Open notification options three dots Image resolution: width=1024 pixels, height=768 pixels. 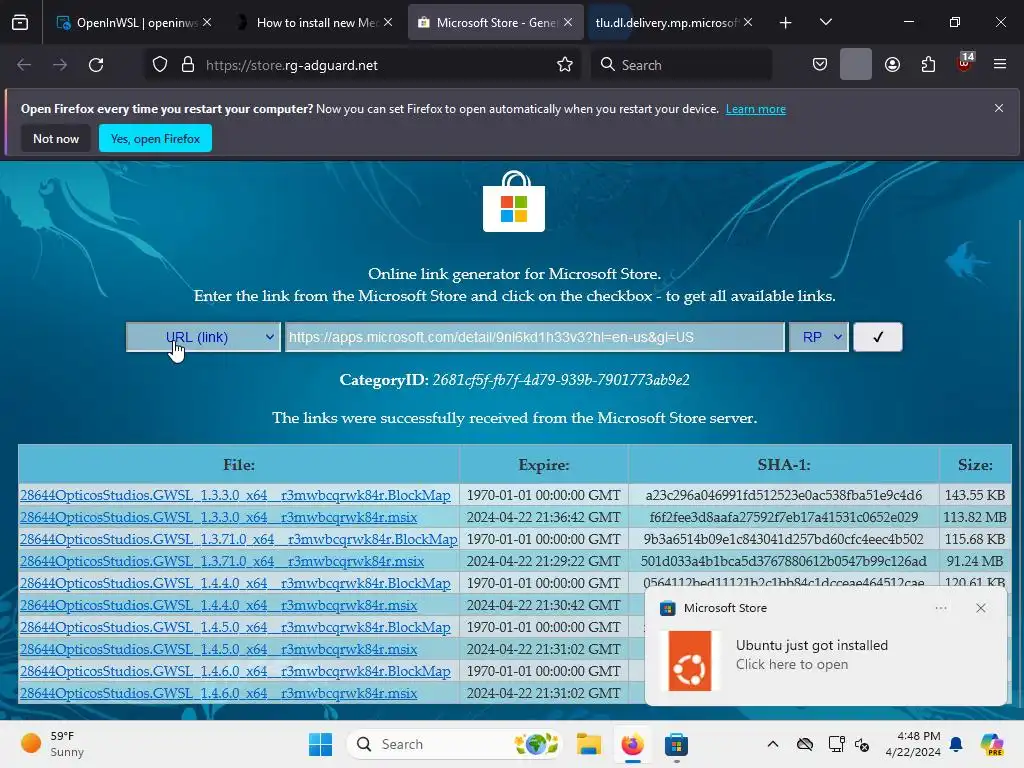click(941, 608)
